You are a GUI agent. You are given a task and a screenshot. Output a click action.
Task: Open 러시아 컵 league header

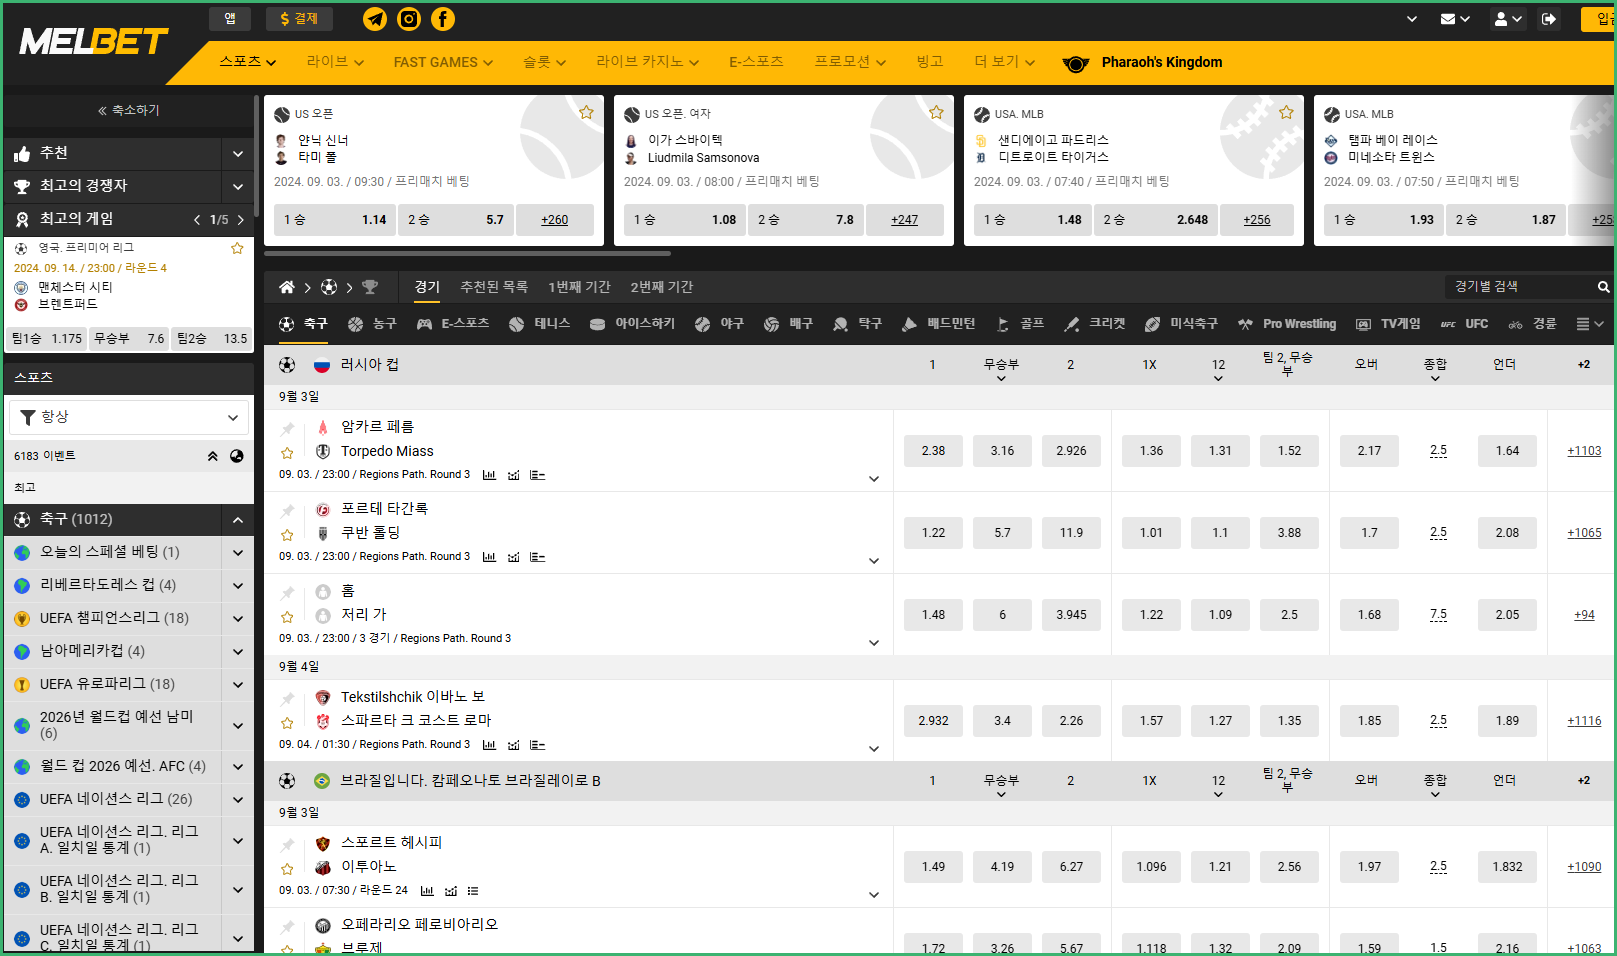click(370, 365)
